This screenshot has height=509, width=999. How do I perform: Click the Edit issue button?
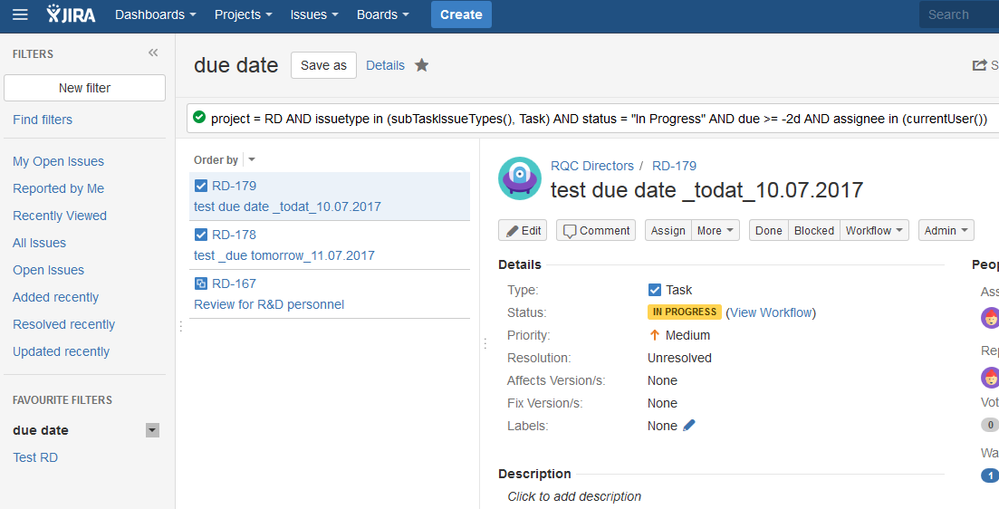tap(522, 231)
